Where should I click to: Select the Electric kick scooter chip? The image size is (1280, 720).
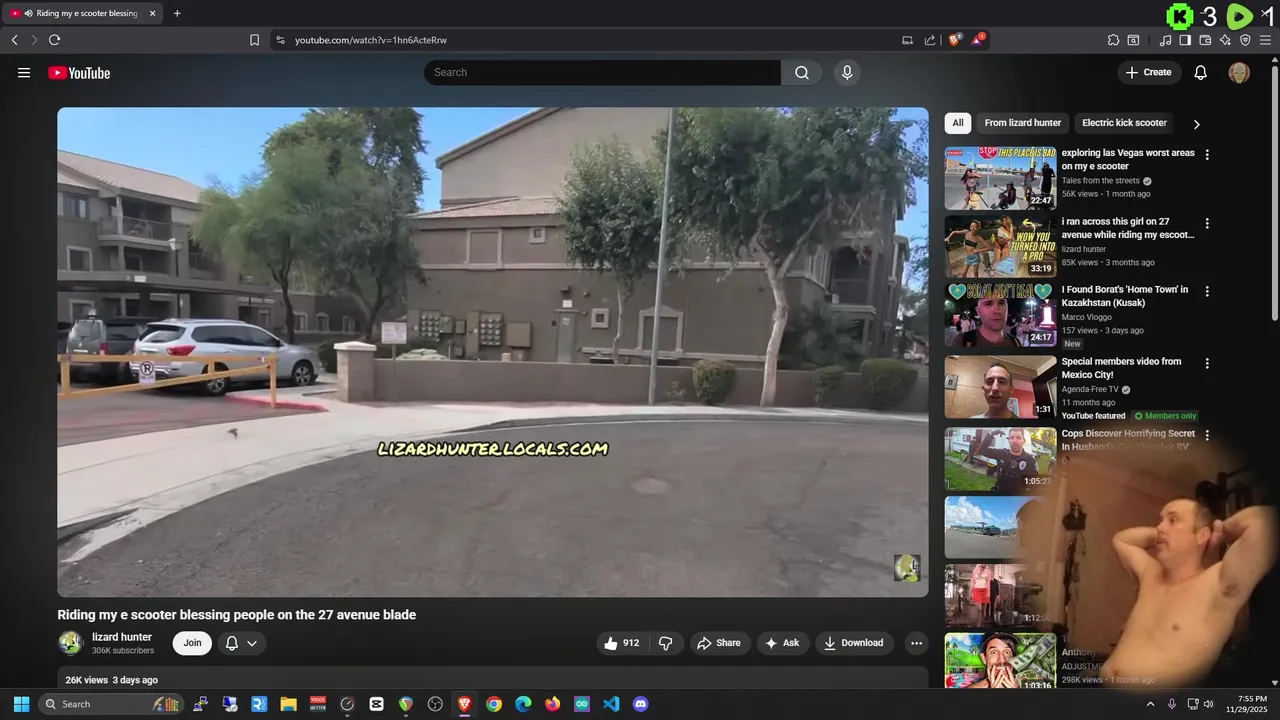pyautogui.click(x=1124, y=123)
